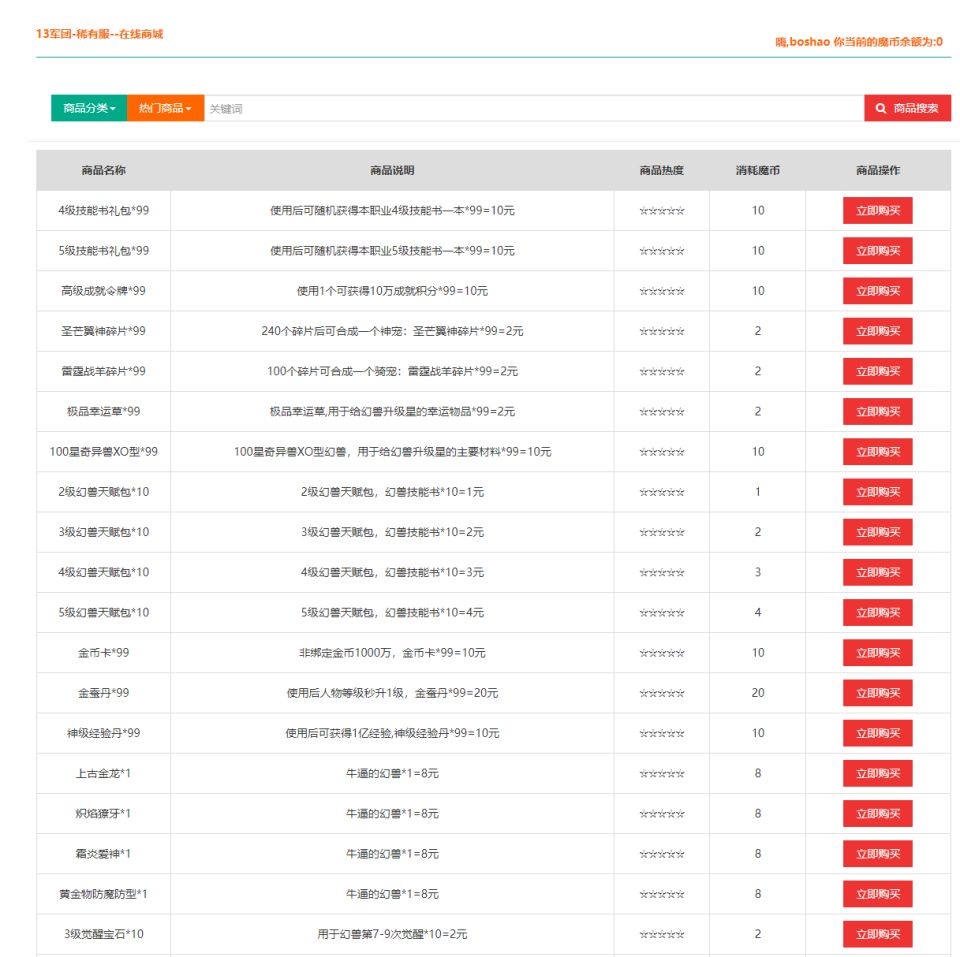The width and height of the screenshot is (960, 957).
Task: Click the 商品搜索 search button
Action: click(x=908, y=108)
